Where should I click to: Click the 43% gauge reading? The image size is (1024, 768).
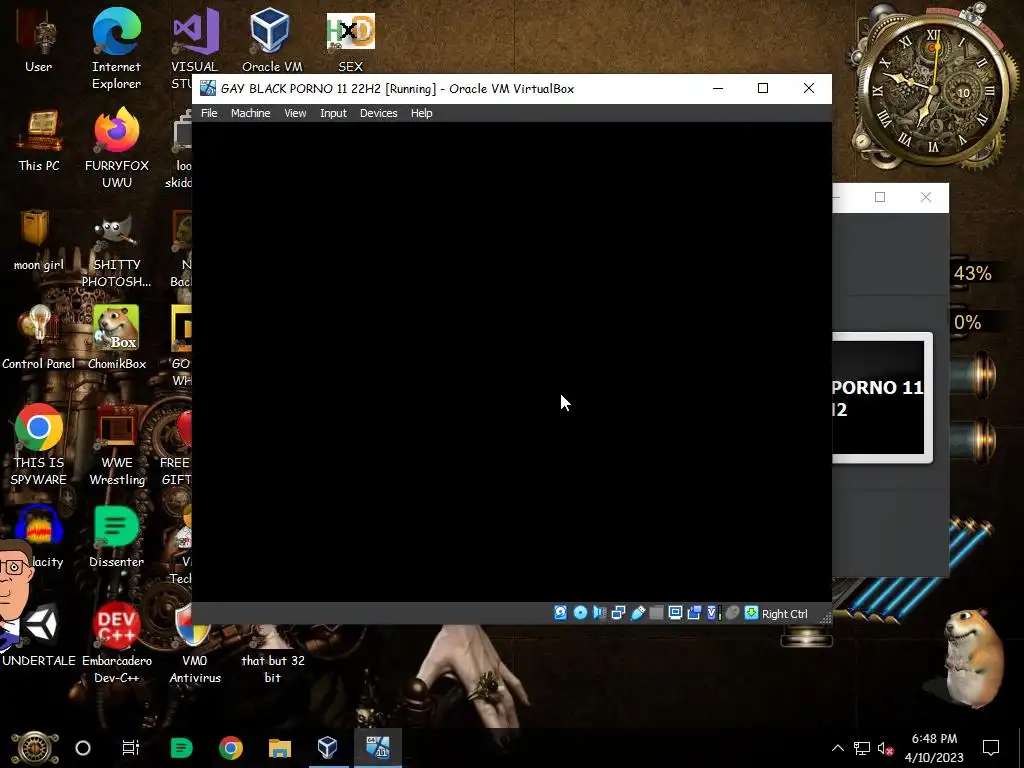tap(972, 273)
